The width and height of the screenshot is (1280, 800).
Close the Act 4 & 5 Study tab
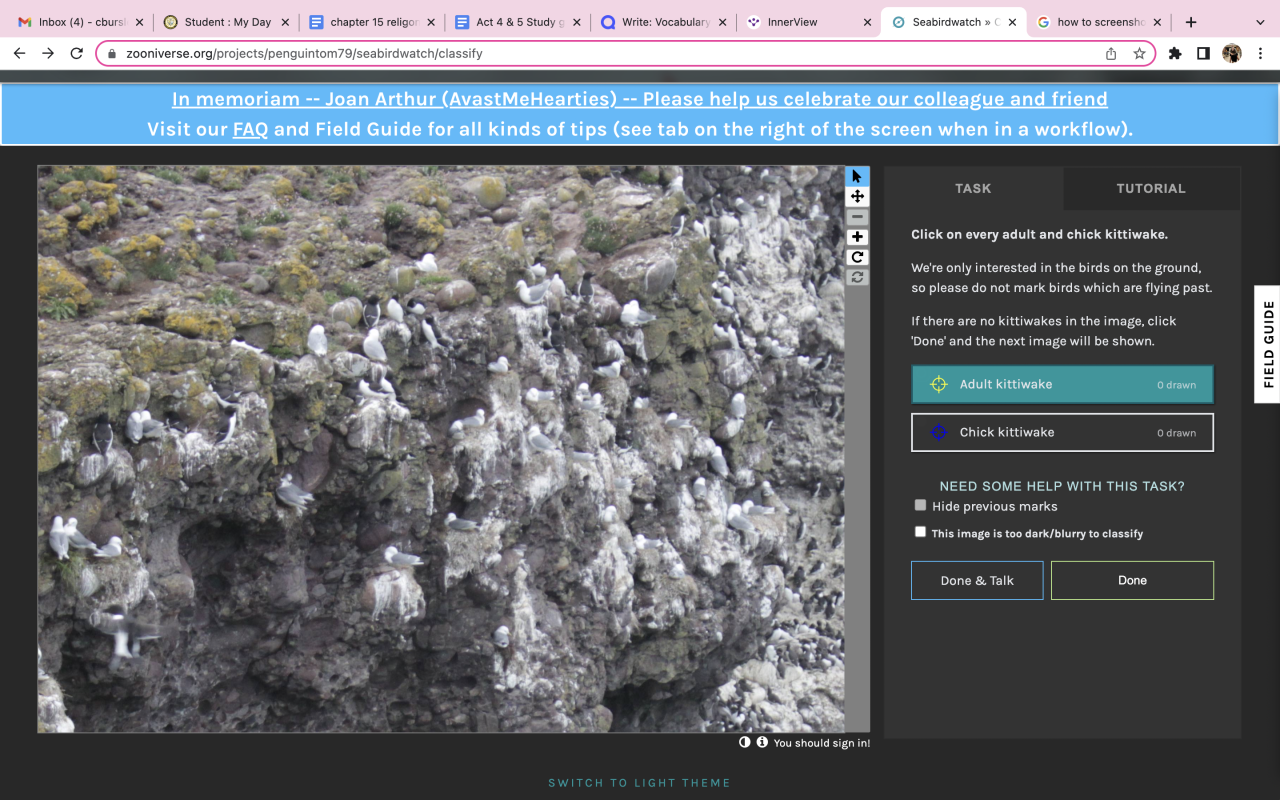point(575,22)
